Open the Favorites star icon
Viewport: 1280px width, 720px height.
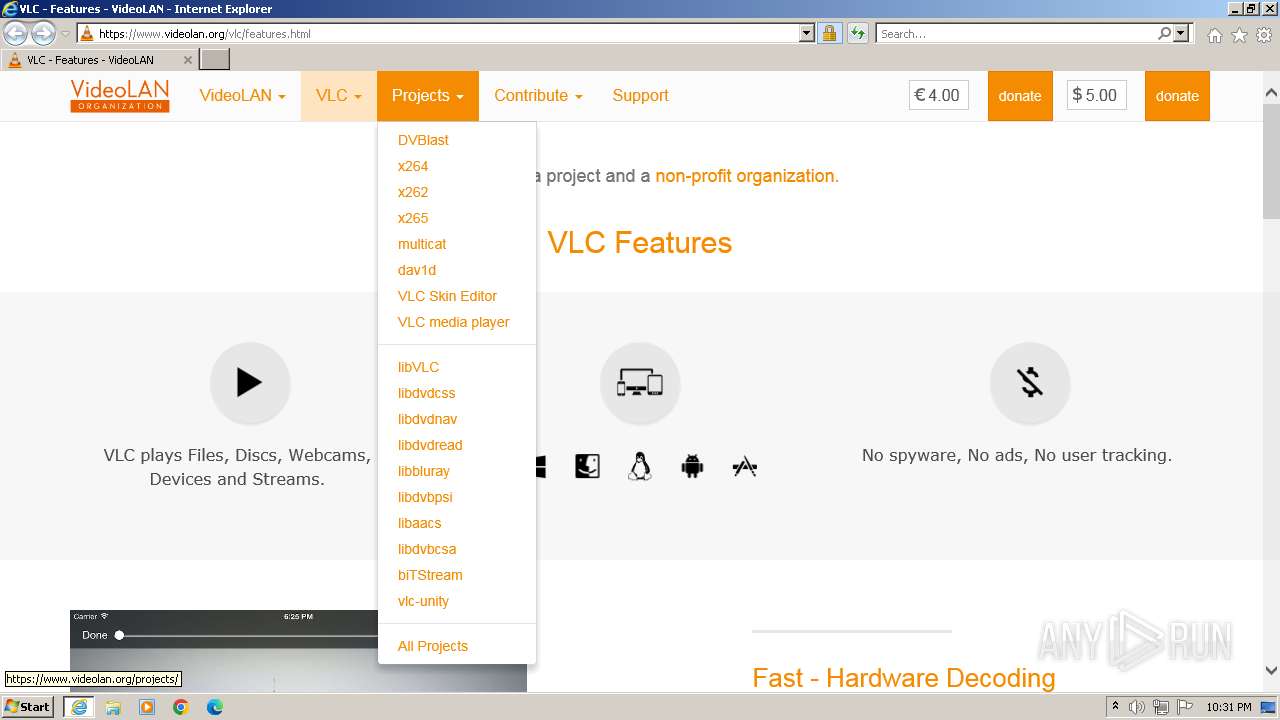click(x=1239, y=35)
